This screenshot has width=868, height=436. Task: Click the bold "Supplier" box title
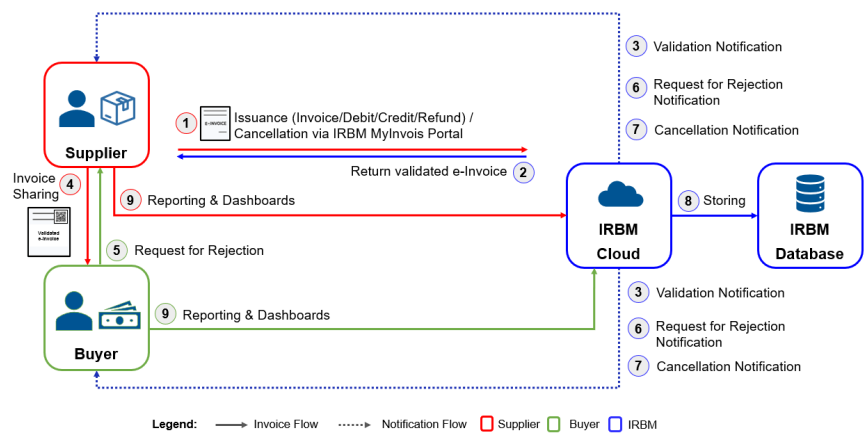pos(96,153)
